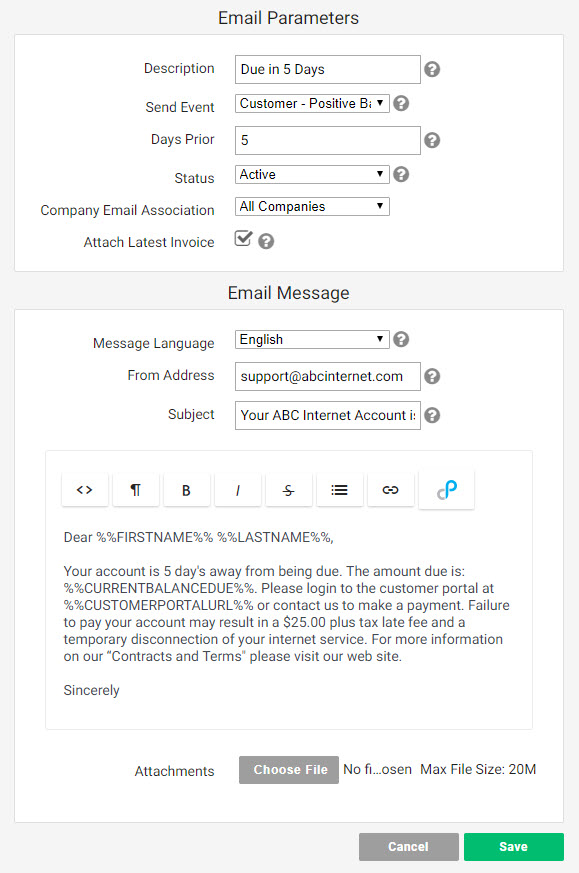Image resolution: width=579 pixels, height=873 pixels.
Task: Open the variable insertion tool with P logo
Action: pos(446,489)
